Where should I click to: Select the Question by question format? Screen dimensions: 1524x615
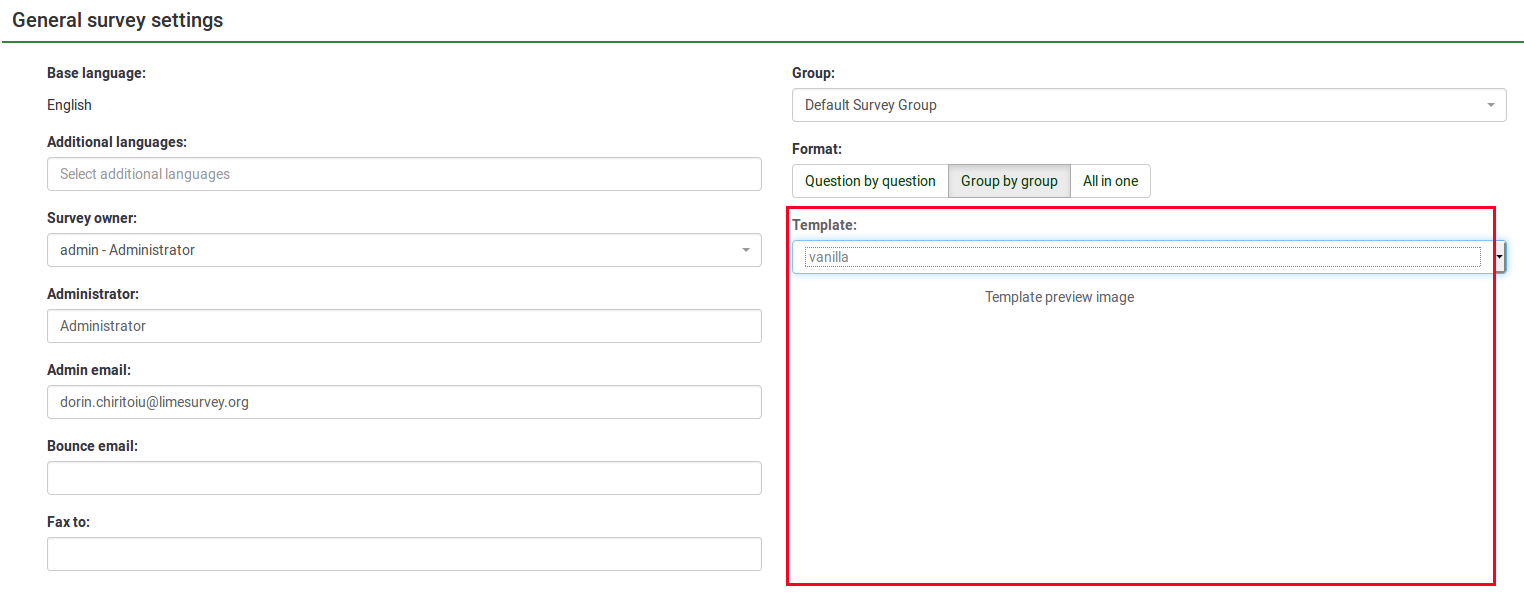click(870, 181)
